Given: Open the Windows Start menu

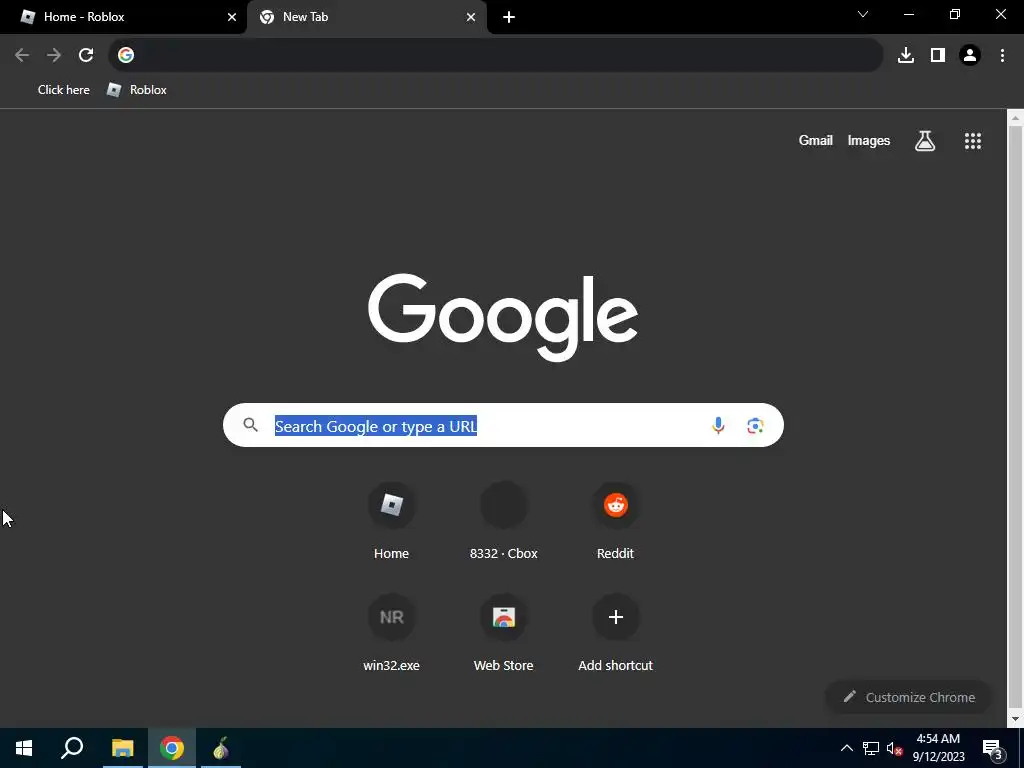Looking at the screenshot, I should pyautogui.click(x=24, y=748).
